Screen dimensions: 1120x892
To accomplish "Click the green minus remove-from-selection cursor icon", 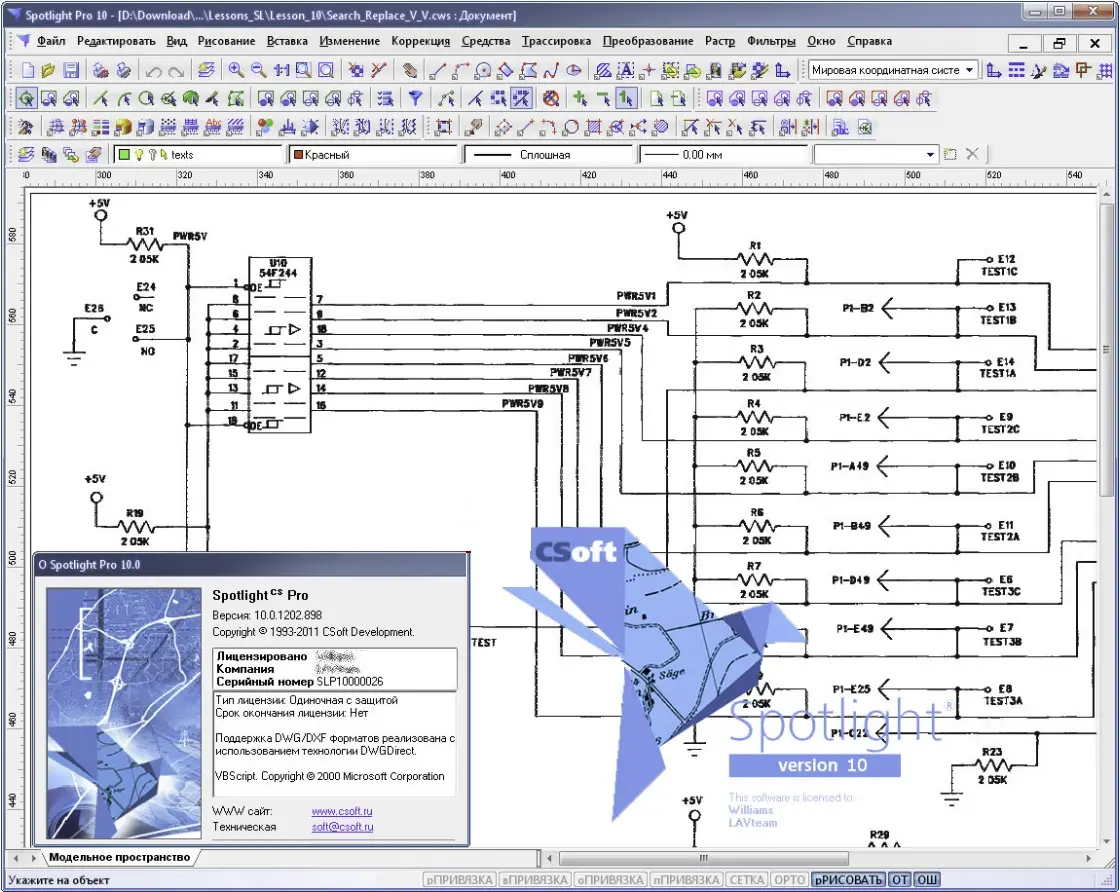I will [603, 99].
